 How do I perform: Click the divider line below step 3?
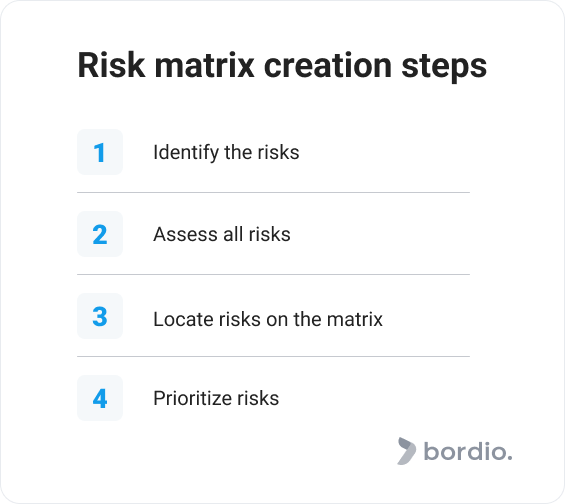pyautogui.click(x=273, y=357)
